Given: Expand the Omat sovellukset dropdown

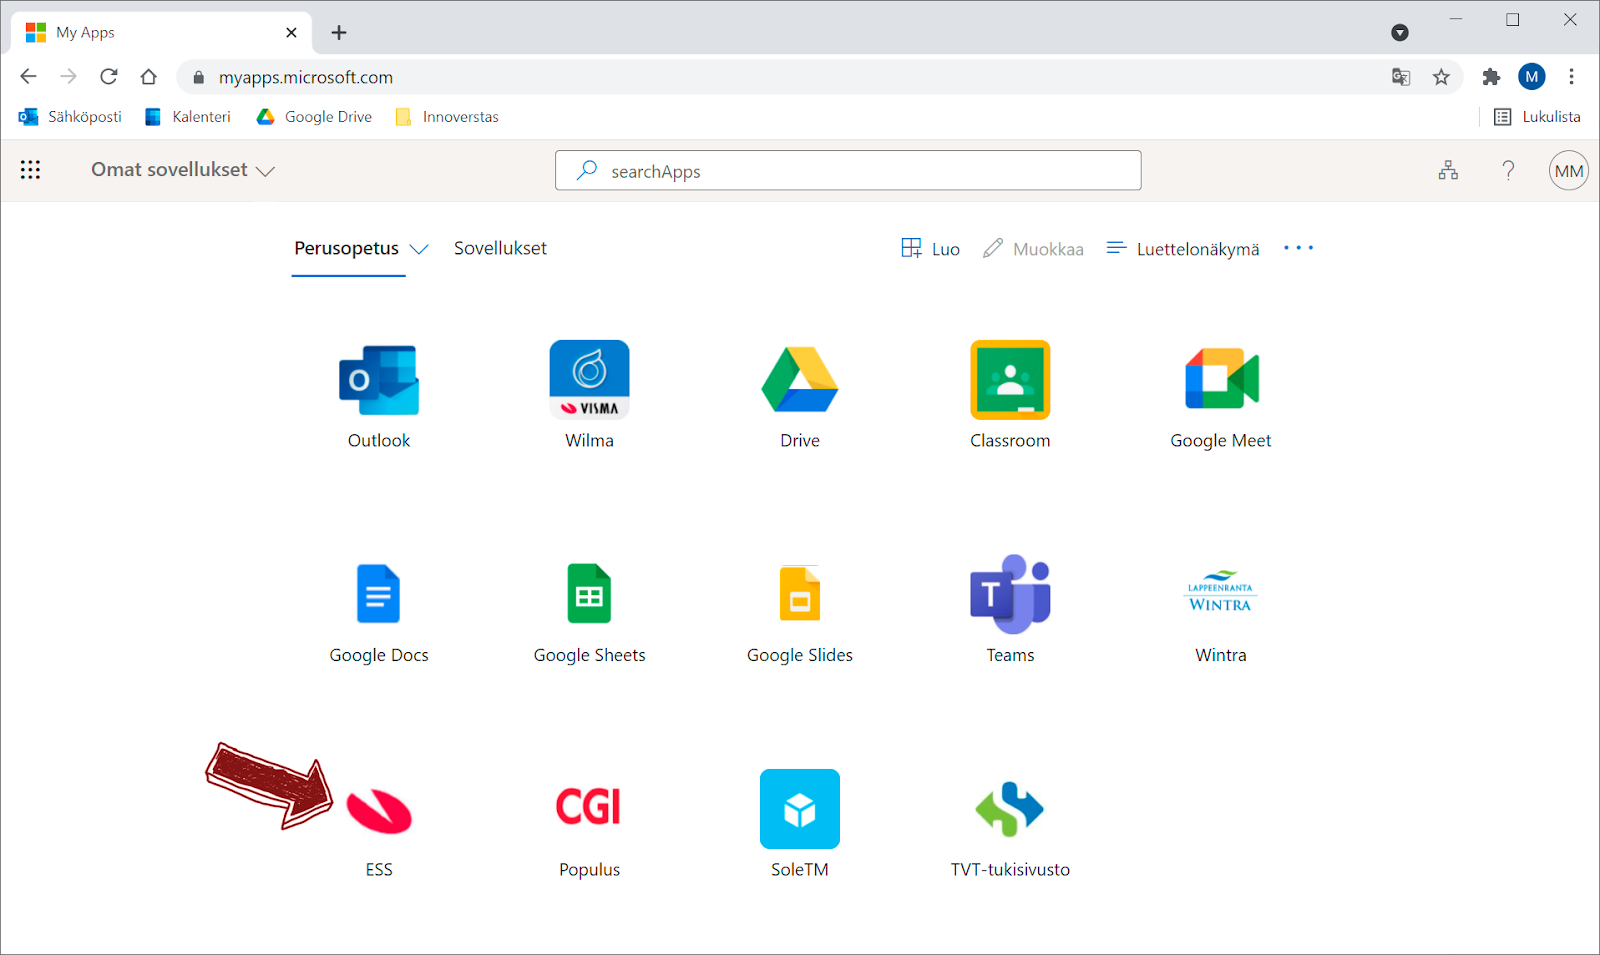Looking at the screenshot, I should pos(183,170).
